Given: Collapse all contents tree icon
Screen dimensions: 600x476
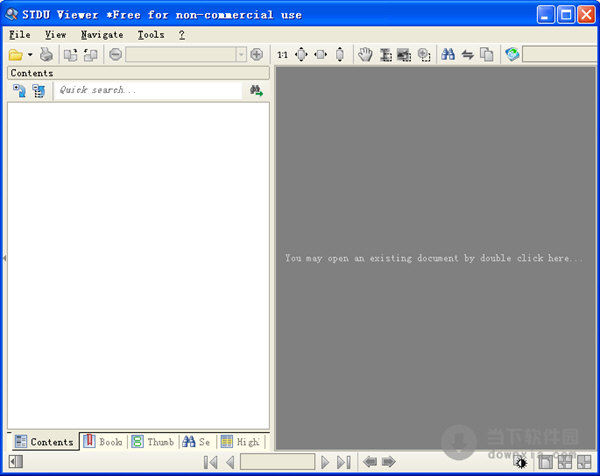Looking at the screenshot, I should [x=39, y=91].
